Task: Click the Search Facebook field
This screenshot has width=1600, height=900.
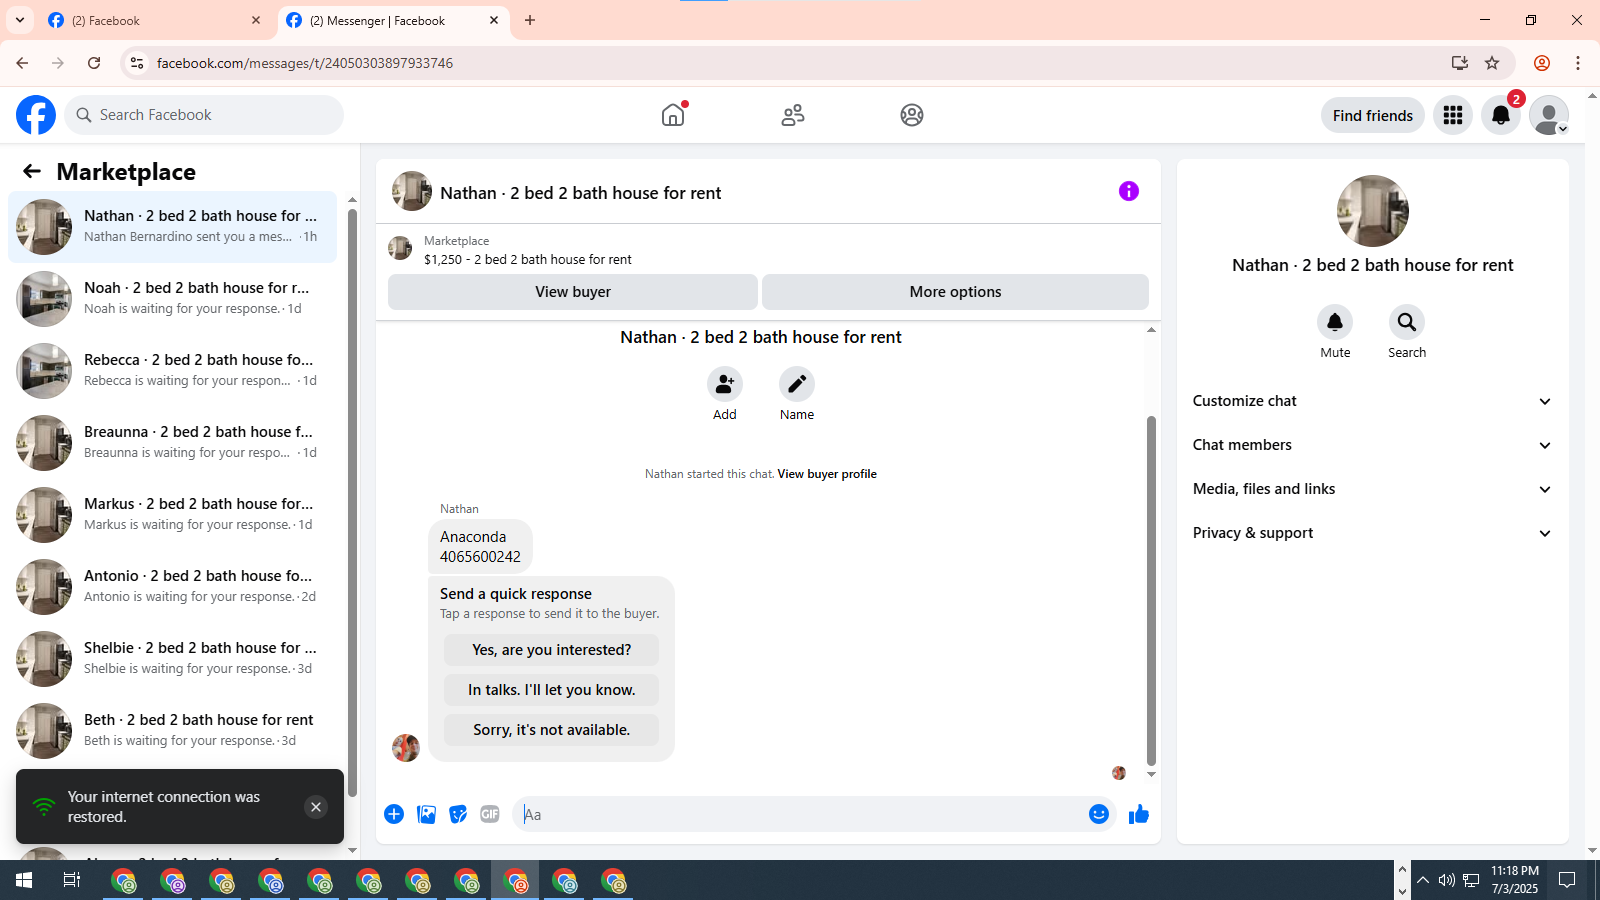Action: tap(204, 115)
